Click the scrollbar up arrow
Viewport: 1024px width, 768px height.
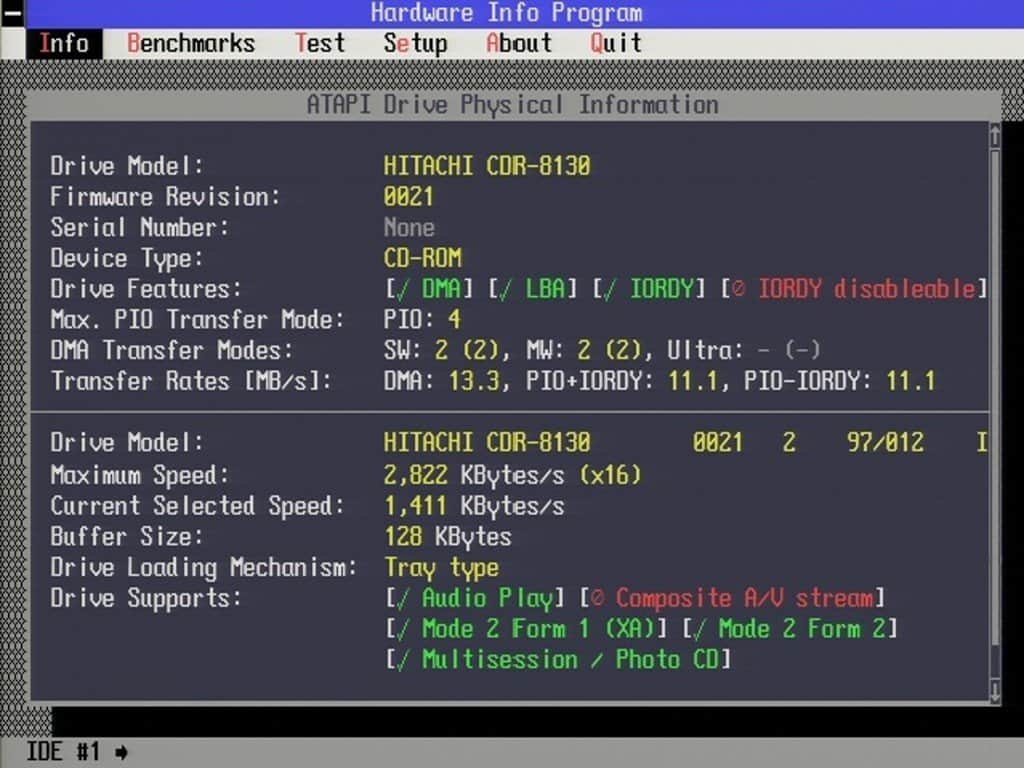[995, 136]
